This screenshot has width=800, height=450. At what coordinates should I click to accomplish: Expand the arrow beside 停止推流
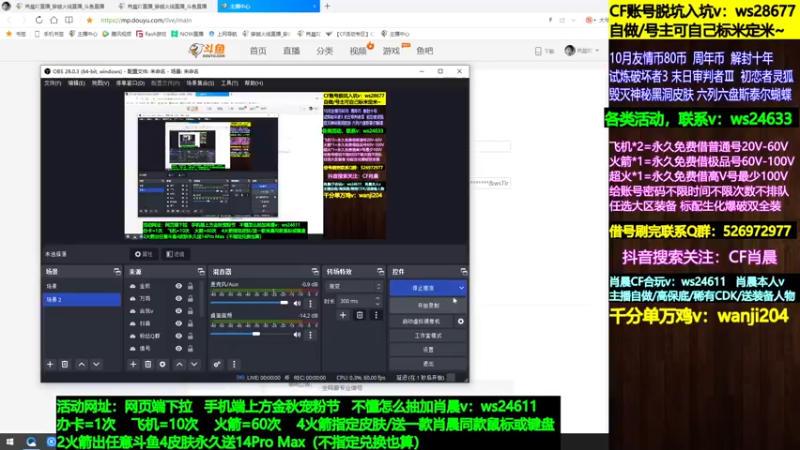click(461, 288)
